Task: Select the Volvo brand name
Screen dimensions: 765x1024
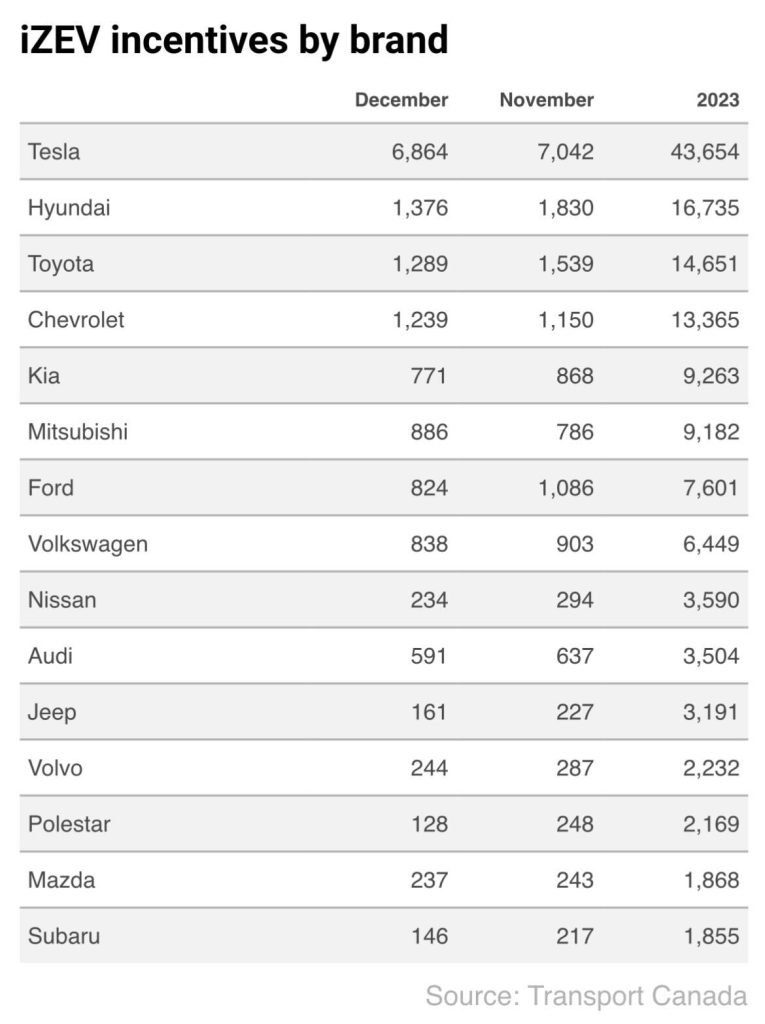Action: [55, 768]
